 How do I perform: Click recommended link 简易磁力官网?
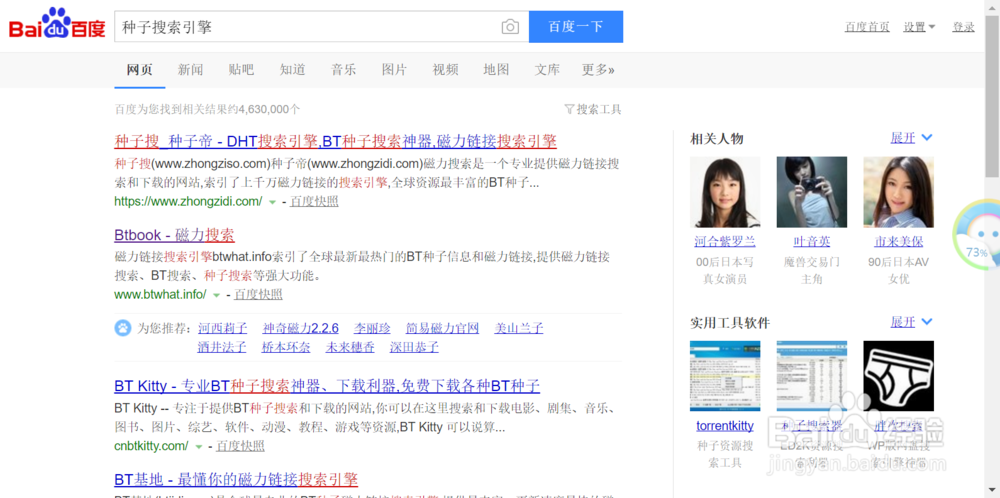tap(443, 329)
